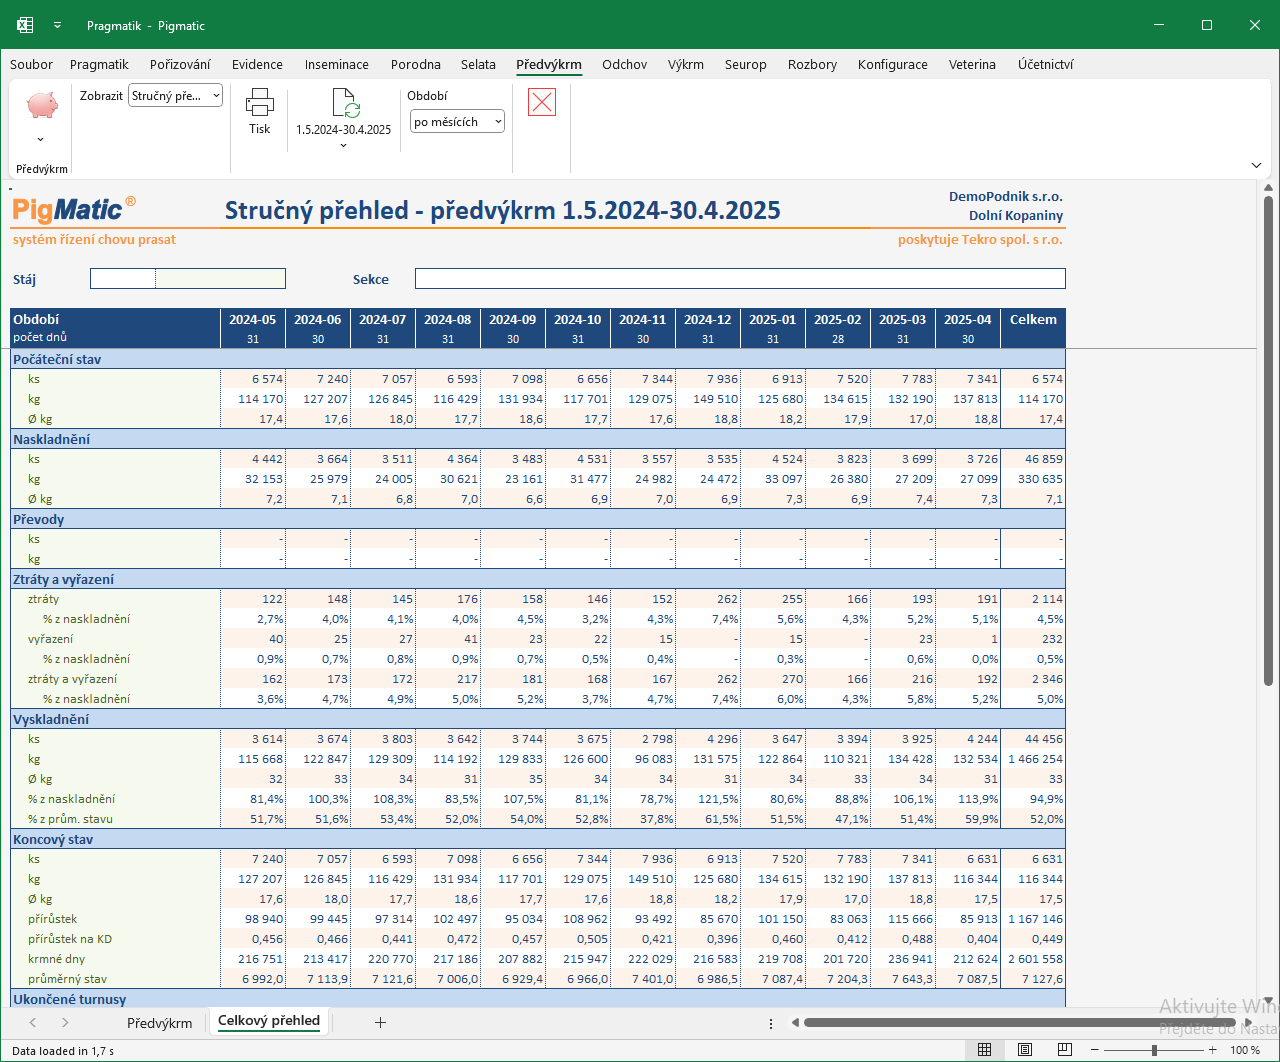Collapse the ribbon with chevron arrow
1280x1062 pixels.
click(x=1256, y=165)
